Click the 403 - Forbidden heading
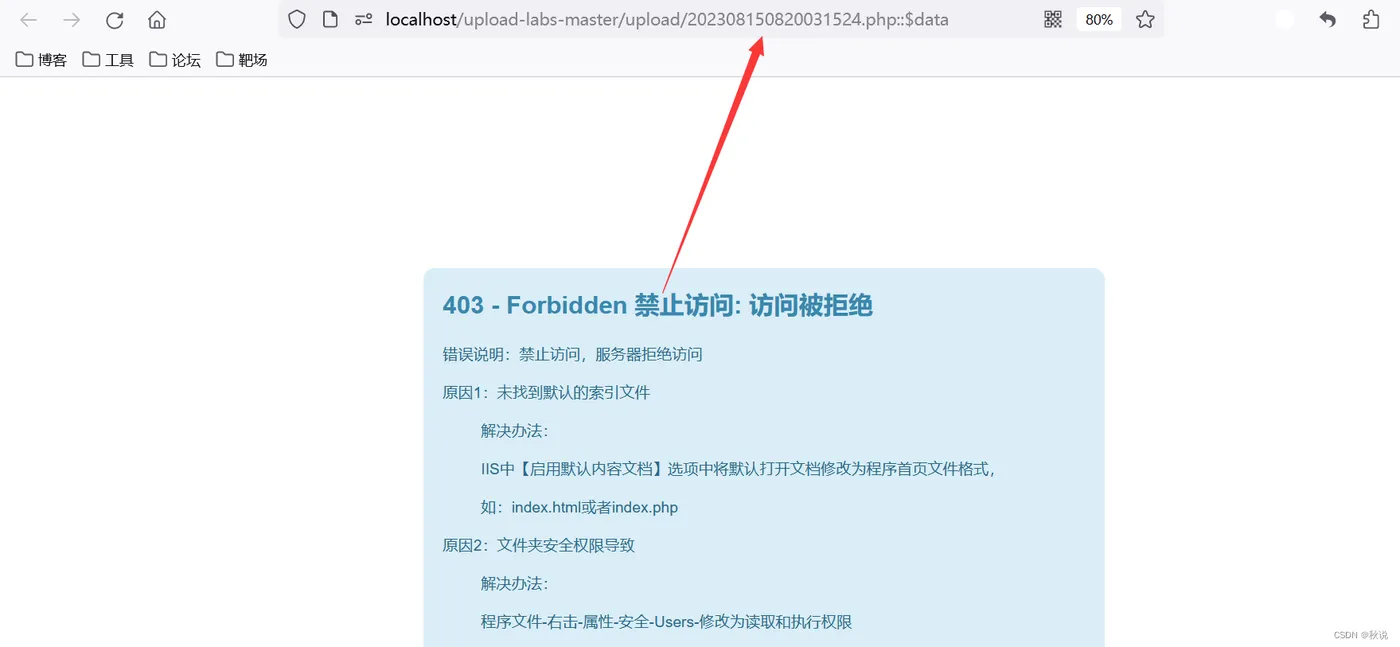Image resolution: width=1400 pixels, height=647 pixels. (658, 305)
